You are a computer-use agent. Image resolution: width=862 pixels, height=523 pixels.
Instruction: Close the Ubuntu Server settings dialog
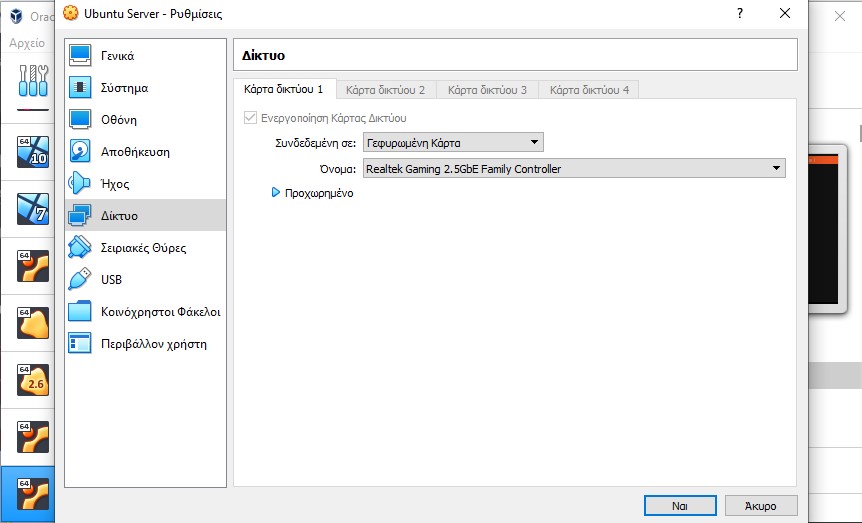[x=784, y=13]
